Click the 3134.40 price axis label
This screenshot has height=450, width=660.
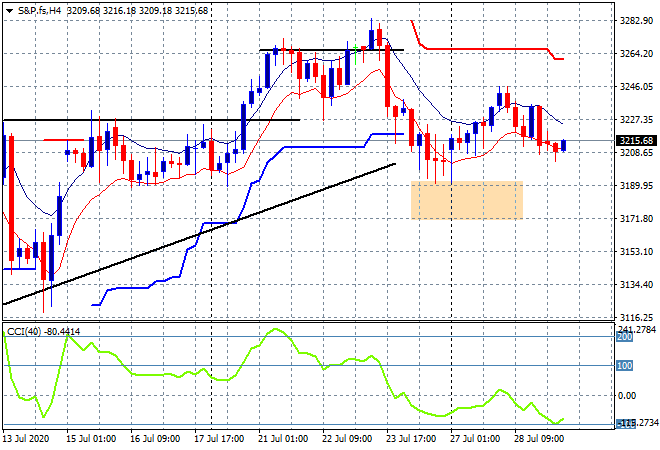pos(636,285)
